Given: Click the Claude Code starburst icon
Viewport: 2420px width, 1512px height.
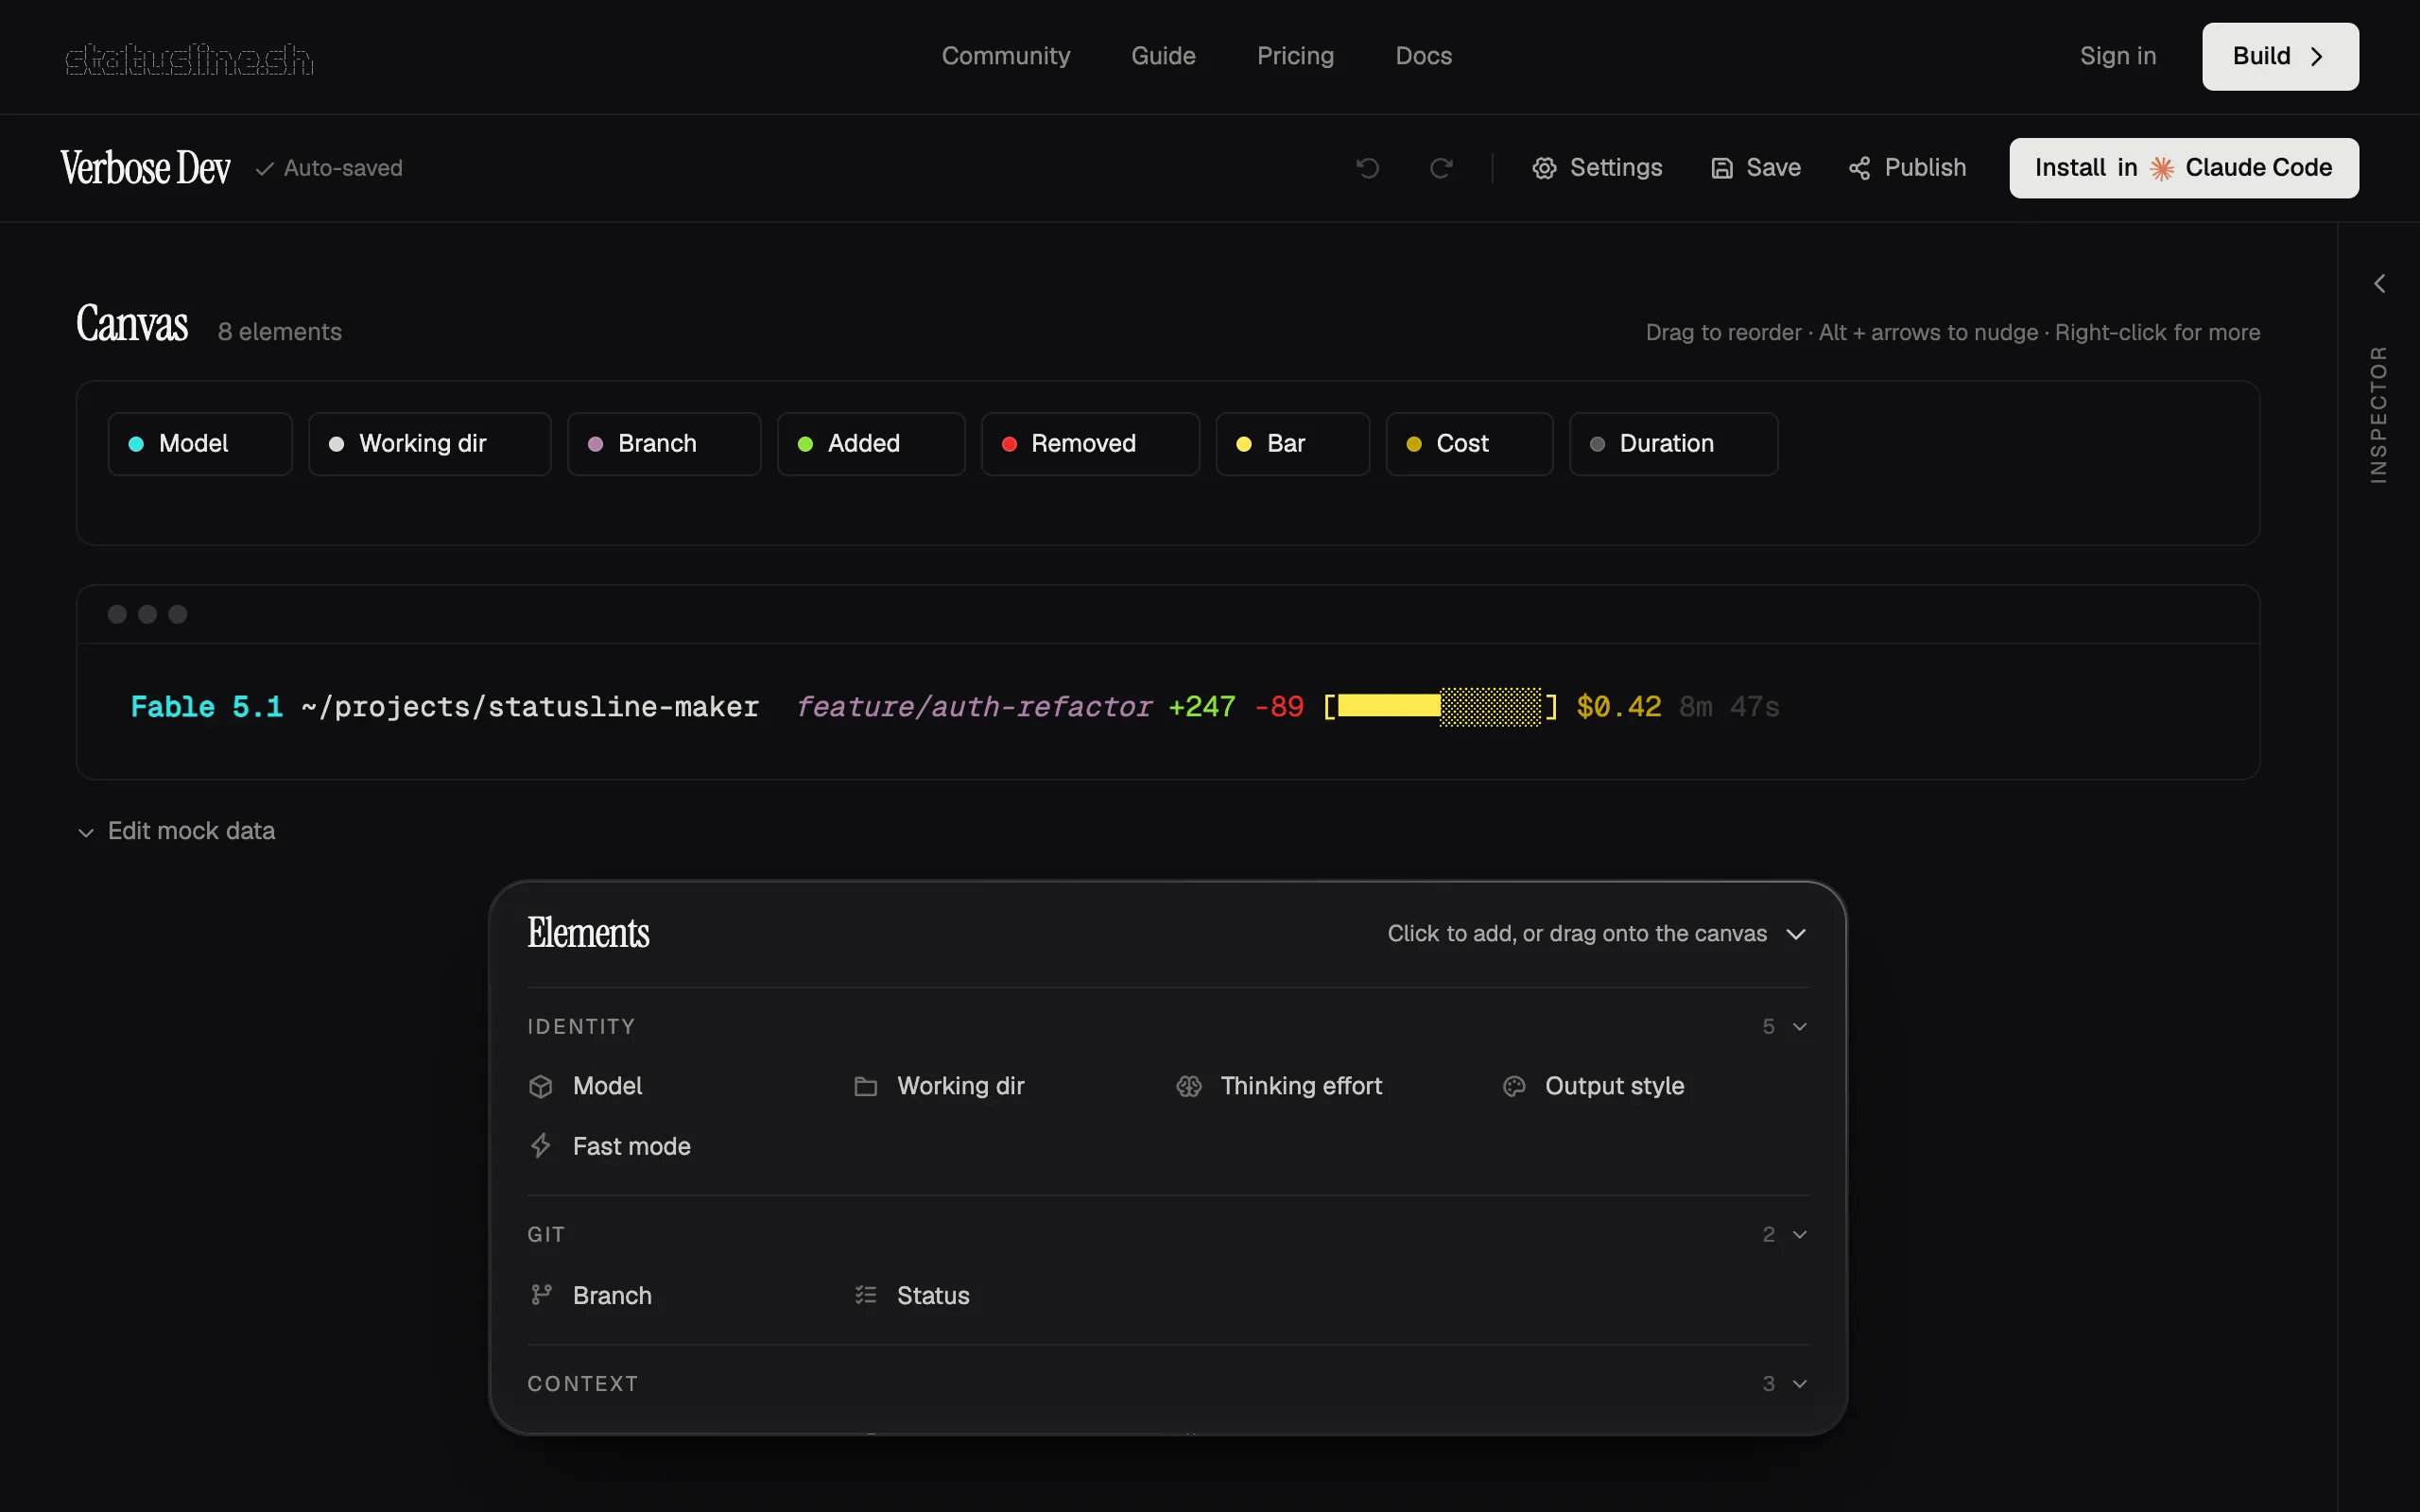Looking at the screenshot, I should 2162,168.
